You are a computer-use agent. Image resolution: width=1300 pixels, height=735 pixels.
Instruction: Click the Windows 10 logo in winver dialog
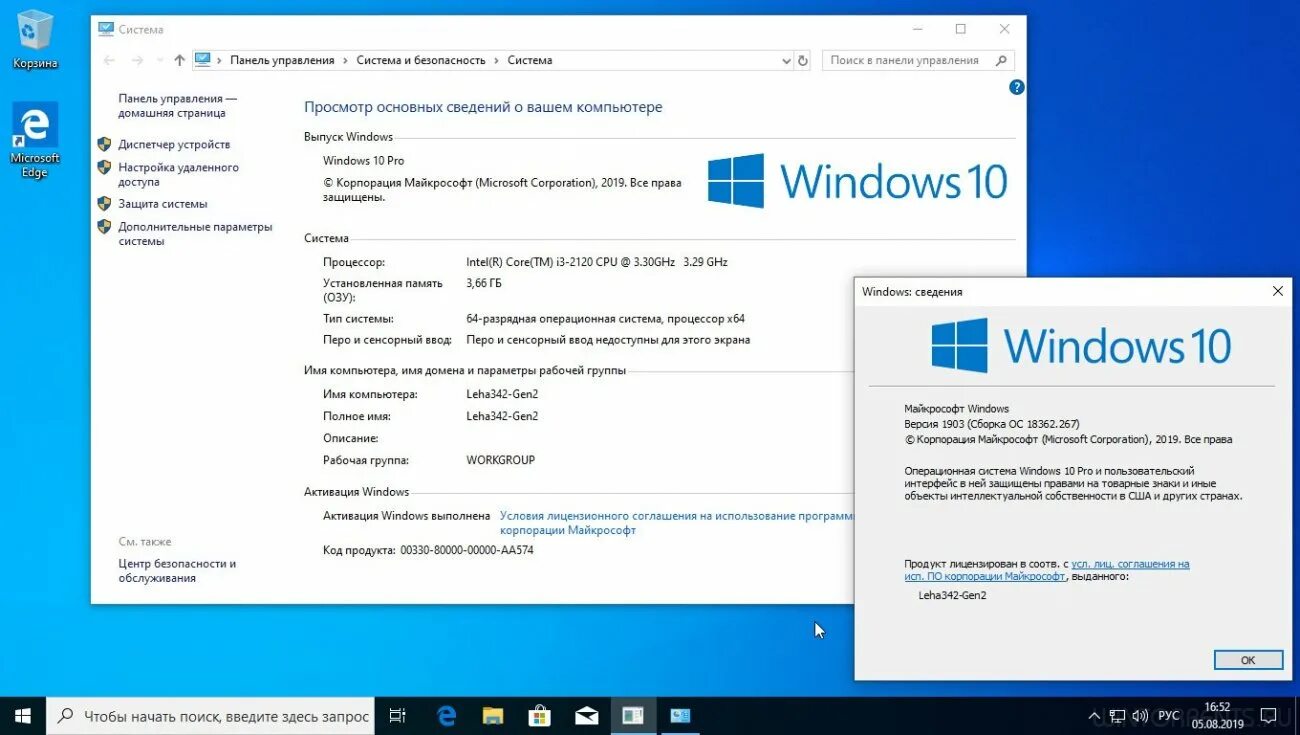click(1081, 346)
